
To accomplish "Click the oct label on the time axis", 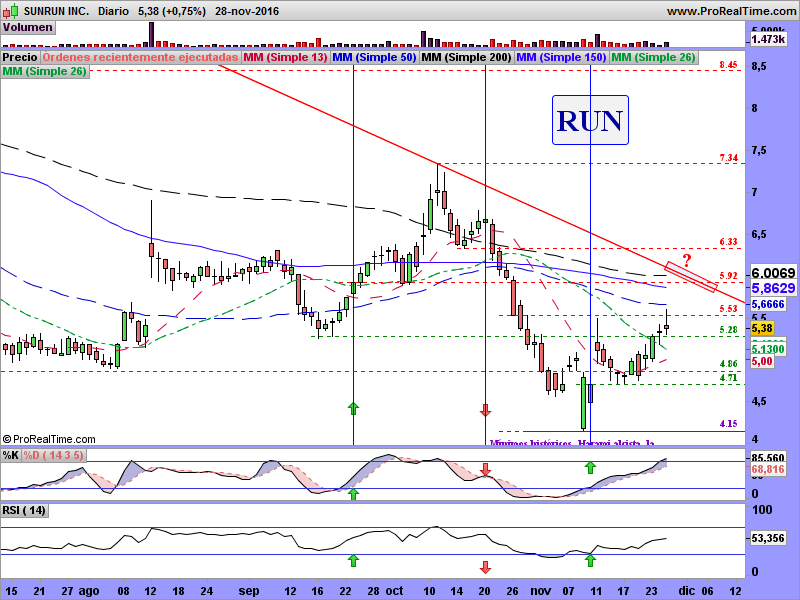I will [394, 591].
